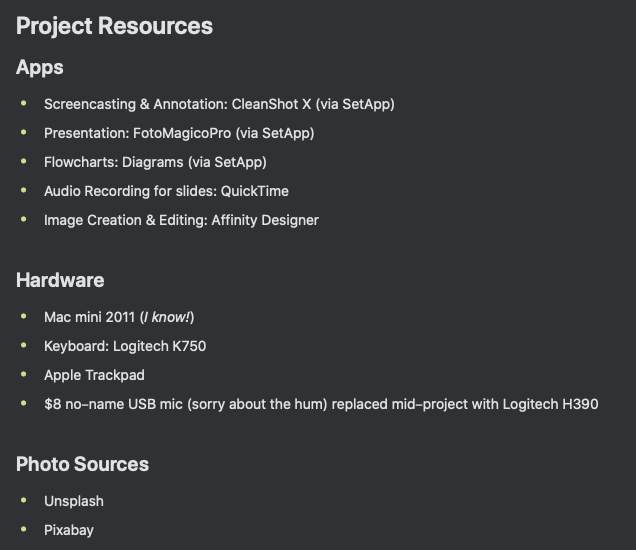Select the Keyboard Logitech K750 line
636x550 pixels.
coord(125,346)
